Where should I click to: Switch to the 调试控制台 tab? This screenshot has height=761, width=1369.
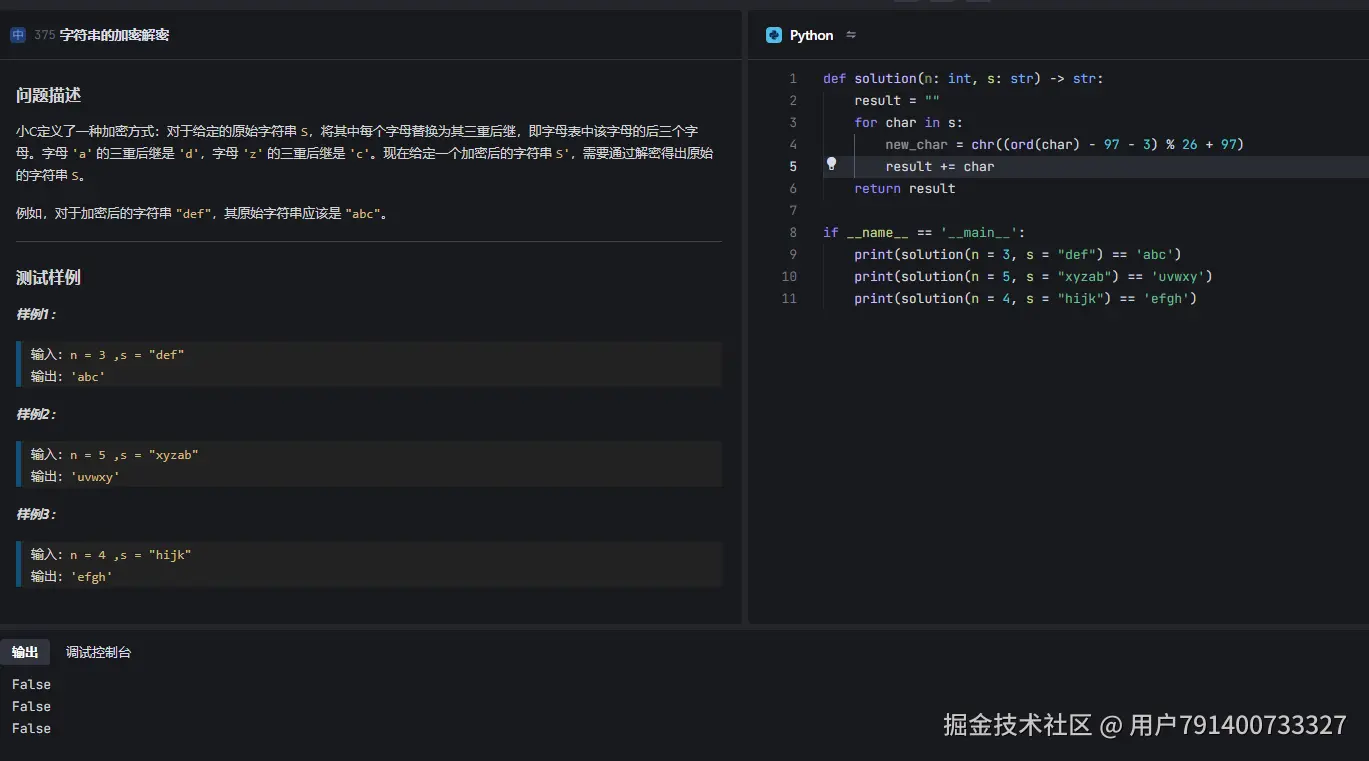click(x=98, y=652)
